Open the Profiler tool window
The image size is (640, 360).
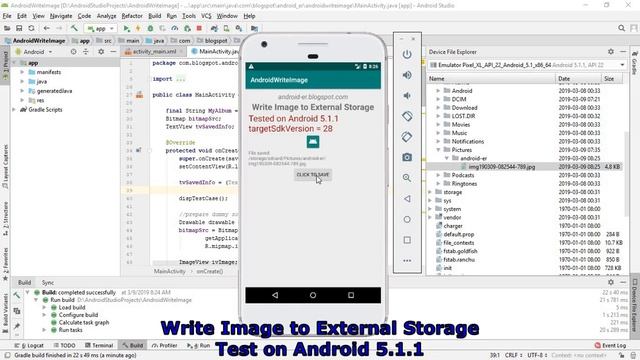tap(164, 345)
